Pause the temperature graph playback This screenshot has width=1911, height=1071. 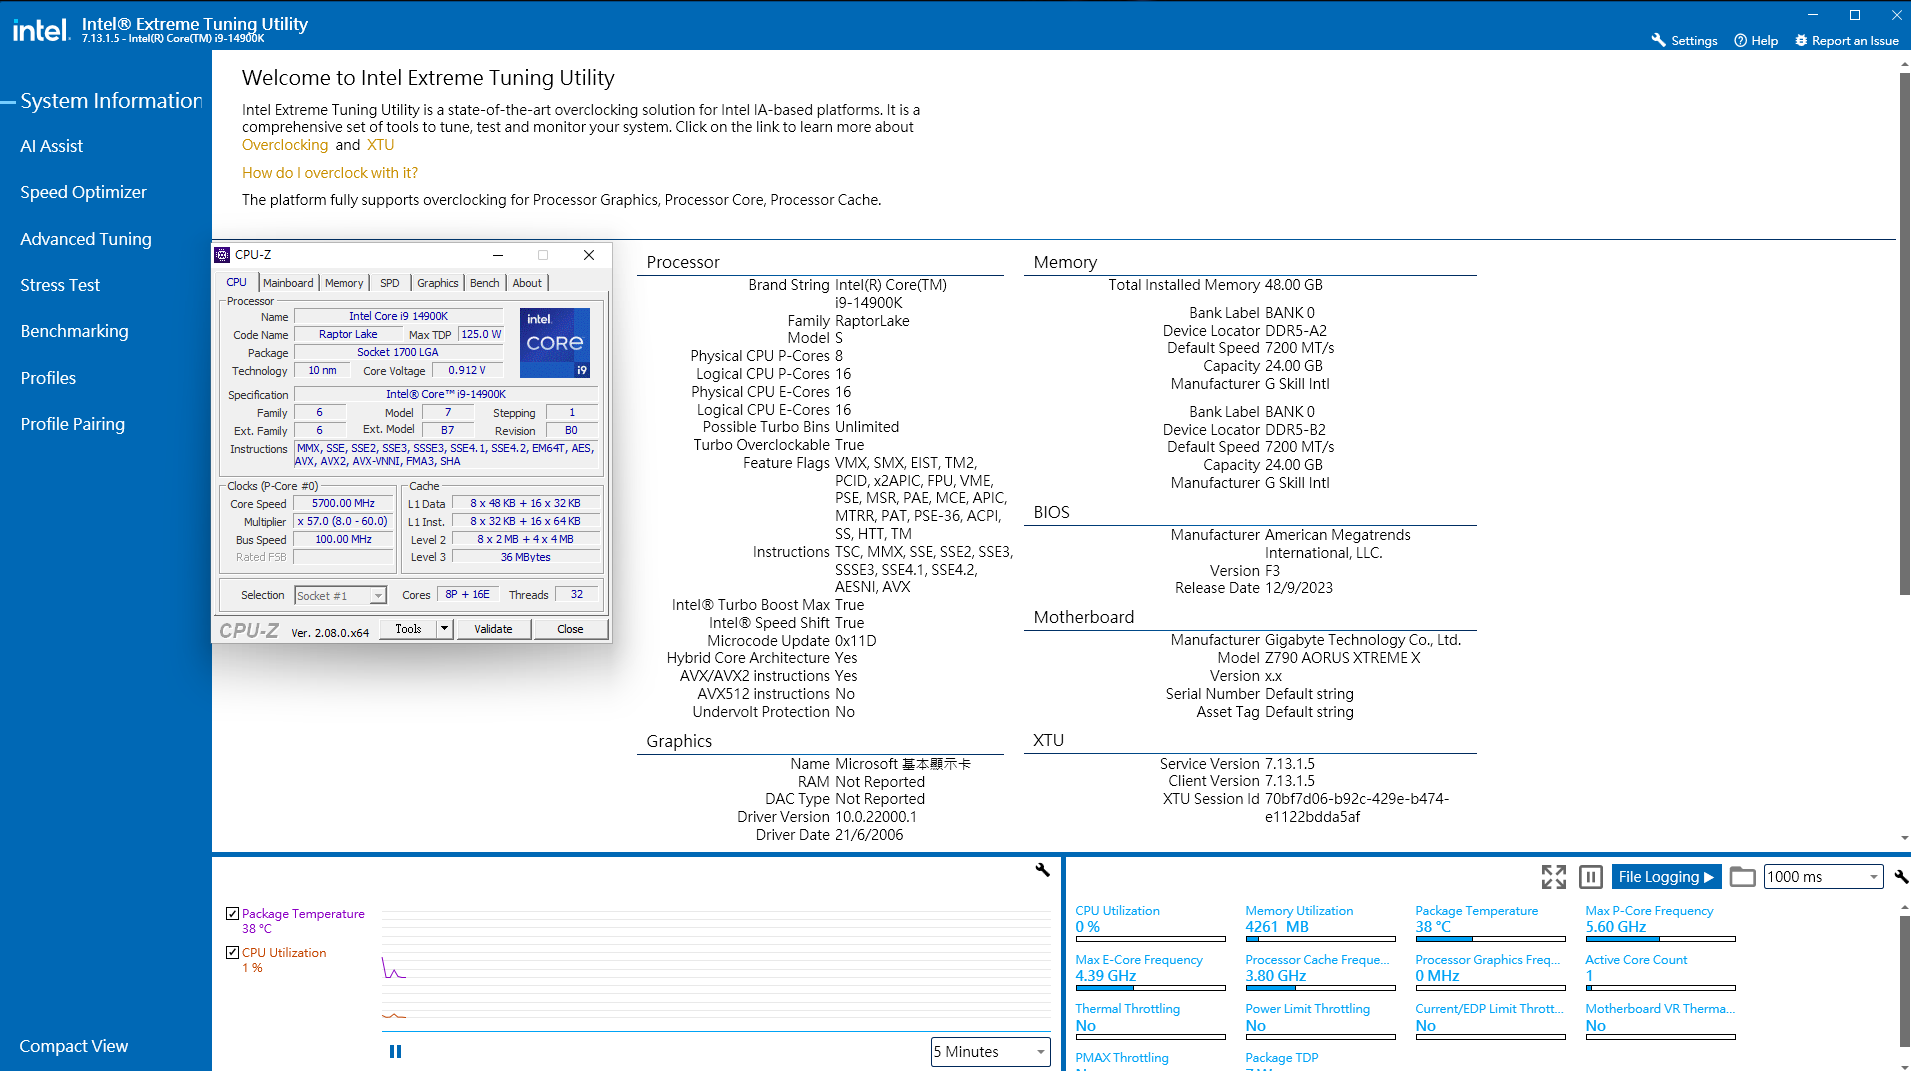click(395, 1051)
